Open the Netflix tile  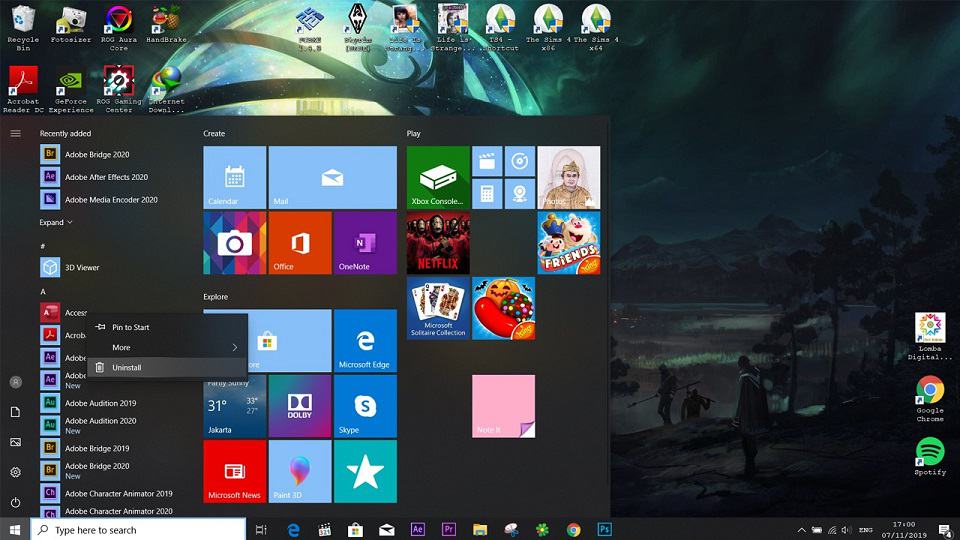click(x=438, y=243)
